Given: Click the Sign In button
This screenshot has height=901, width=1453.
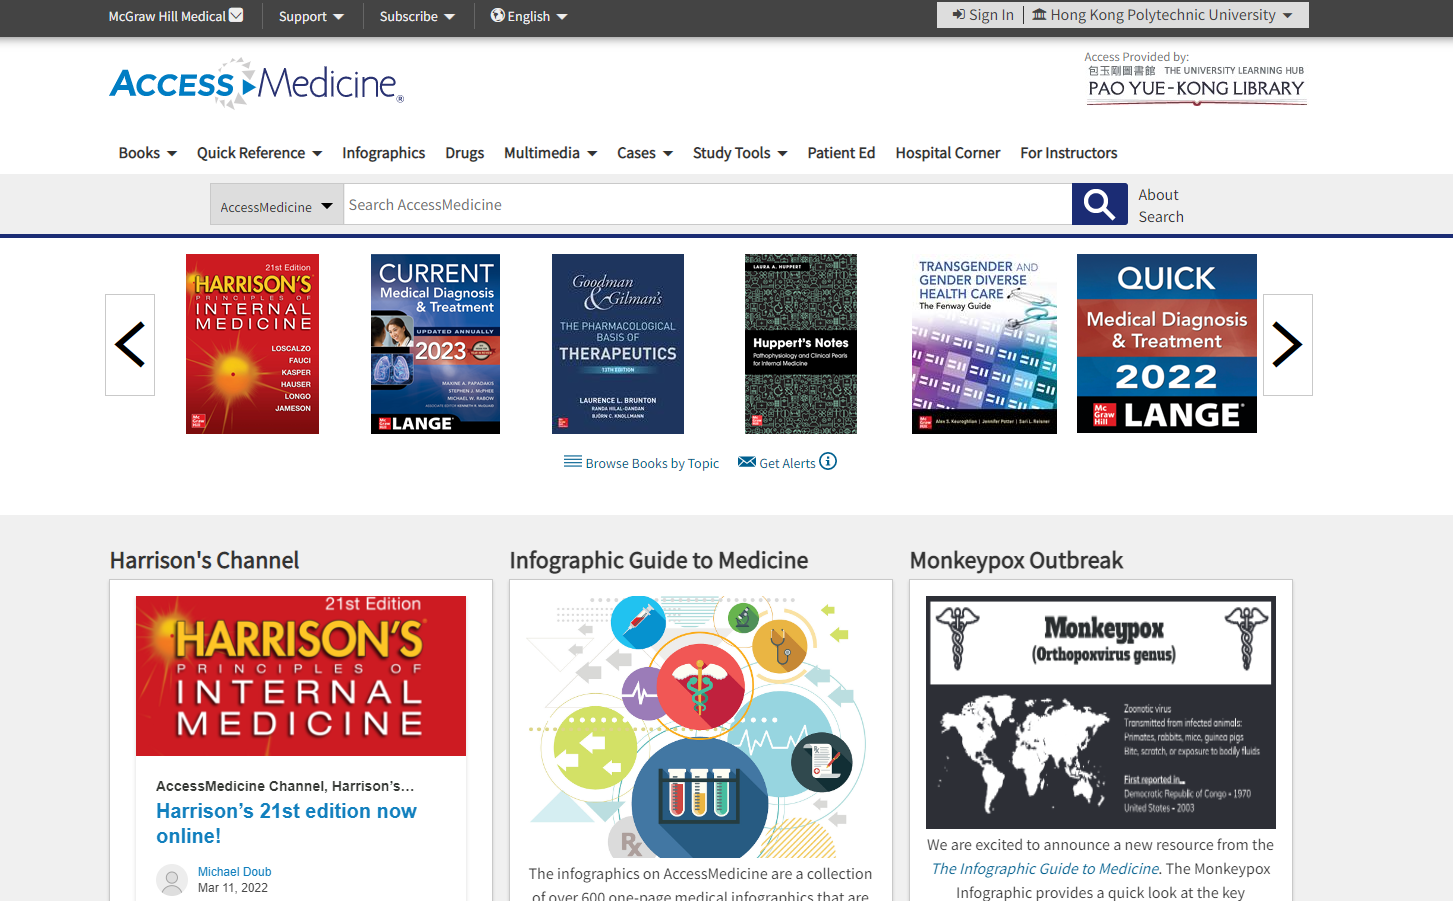Looking at the screenshot, I should click(x=983, y=15).
